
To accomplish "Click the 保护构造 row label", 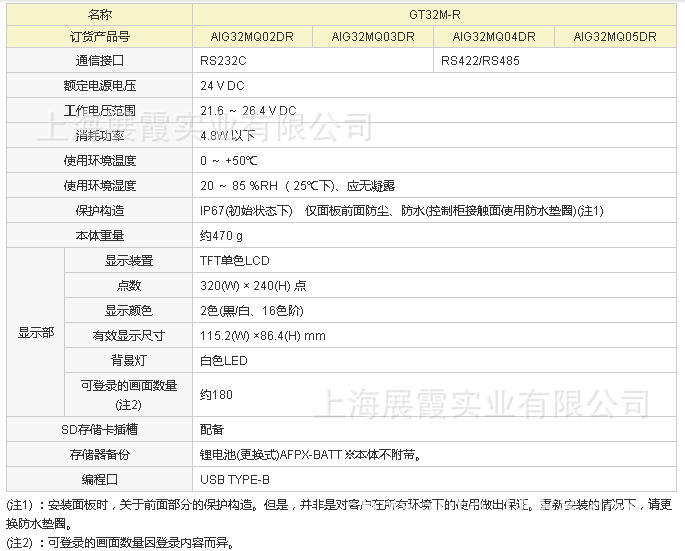I will (x=100, y=211).
